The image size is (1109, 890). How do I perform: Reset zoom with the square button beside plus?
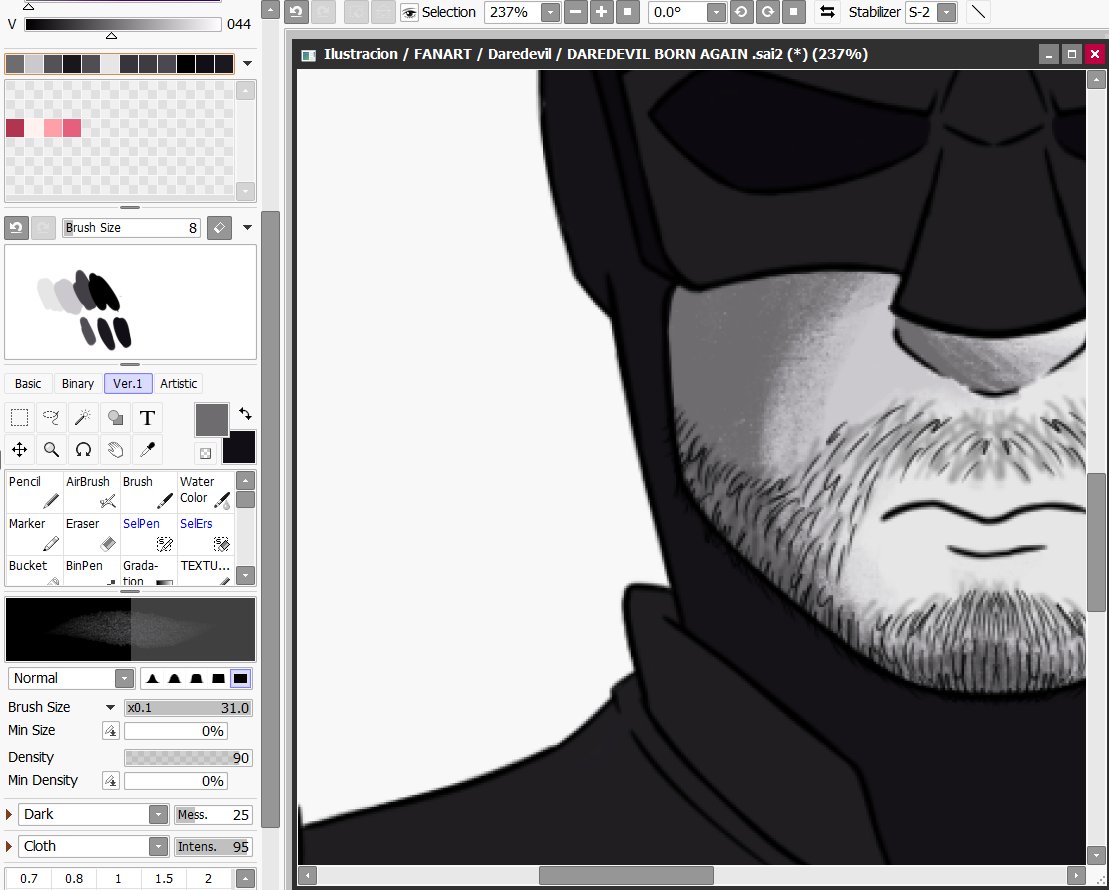(x=627, y=12)
